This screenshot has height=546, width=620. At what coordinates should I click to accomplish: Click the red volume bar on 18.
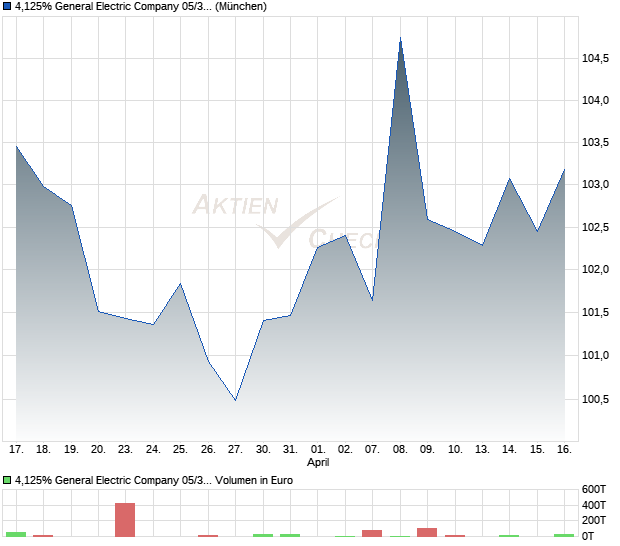point(43,536)
